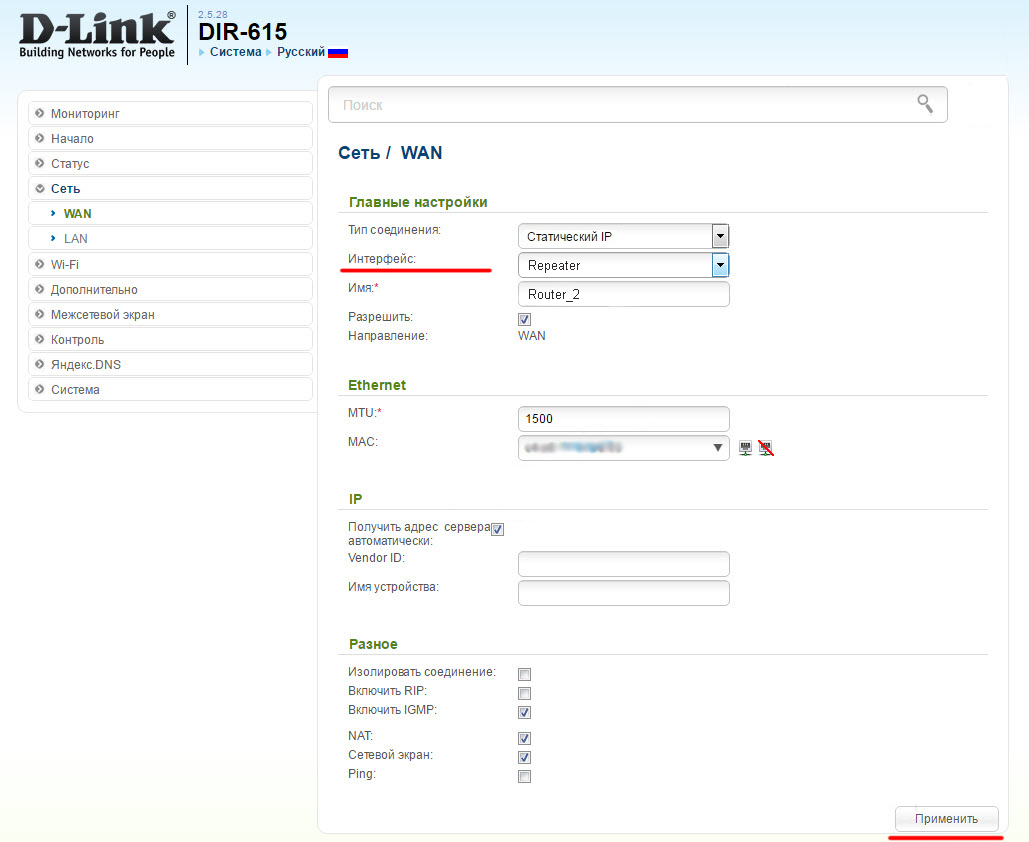
Task: Open Система menu in header
Action: point(235,52)
